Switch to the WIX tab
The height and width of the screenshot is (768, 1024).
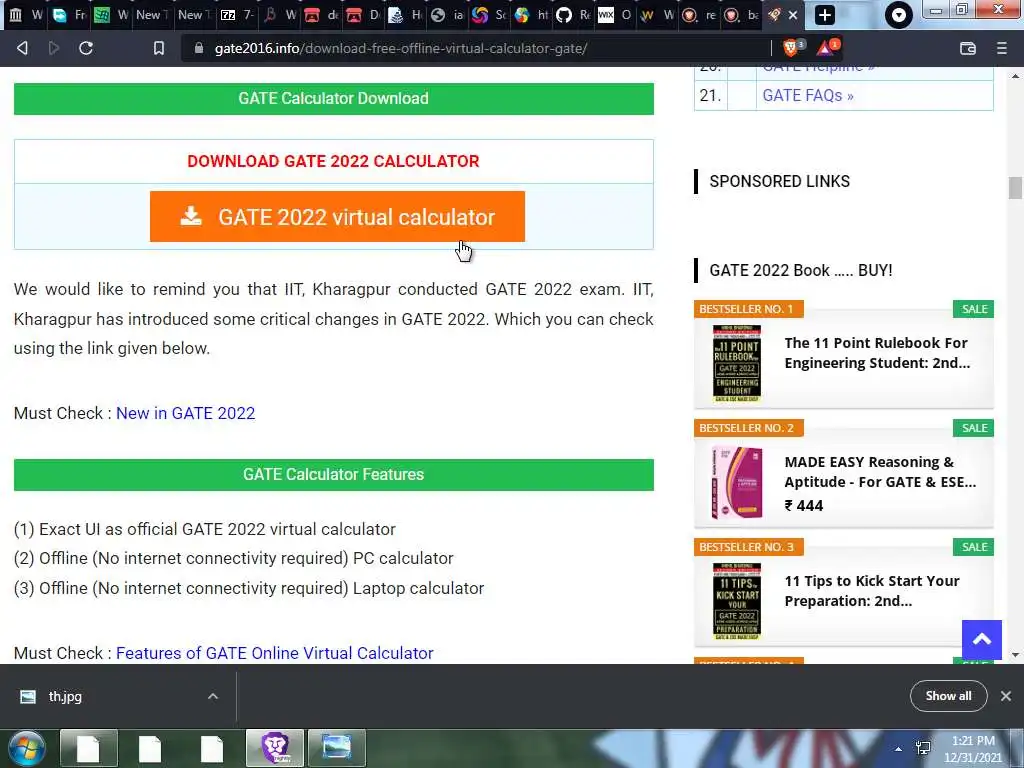click(x=613, y=15)
